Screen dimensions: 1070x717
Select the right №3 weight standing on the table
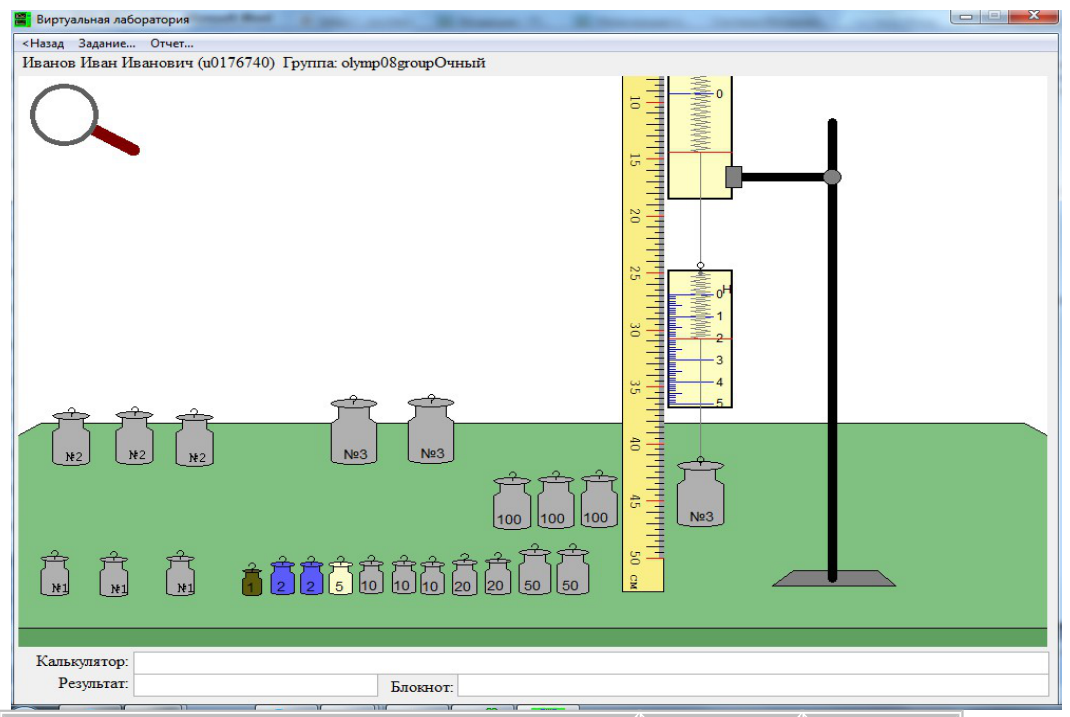coord(431,430)
